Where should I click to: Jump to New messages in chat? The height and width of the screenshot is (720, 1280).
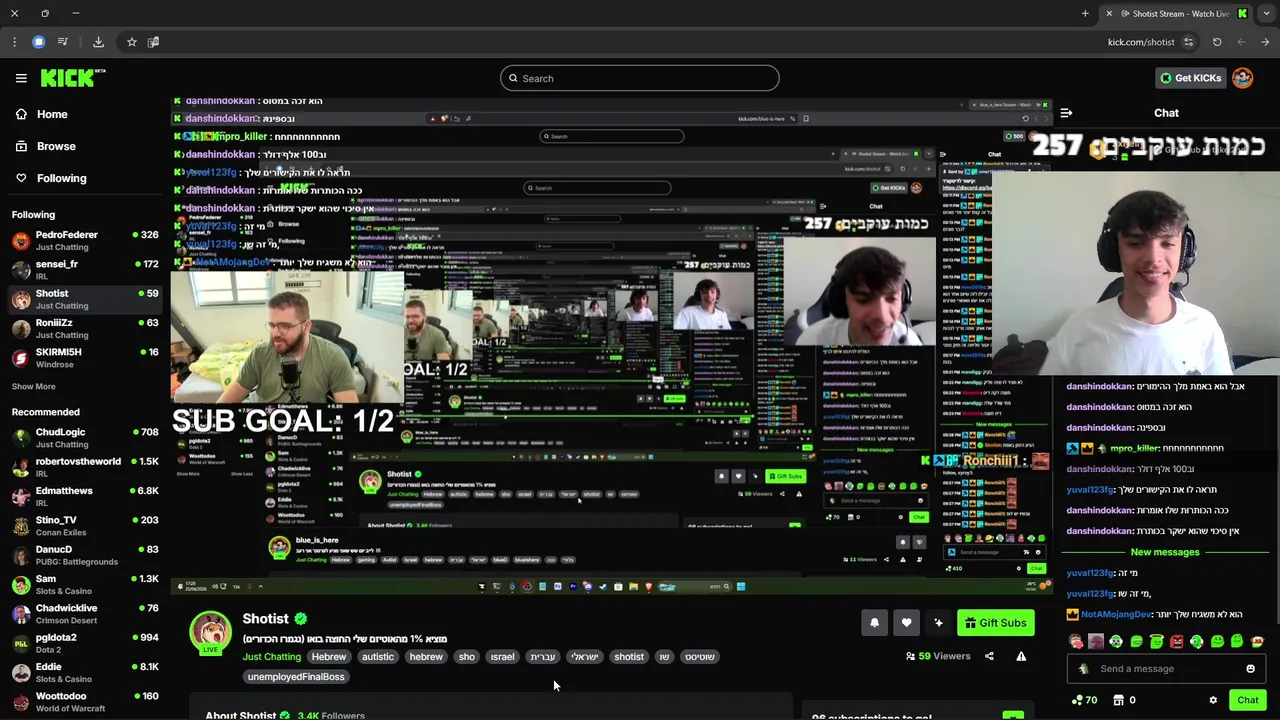(x=1165, y=552)
